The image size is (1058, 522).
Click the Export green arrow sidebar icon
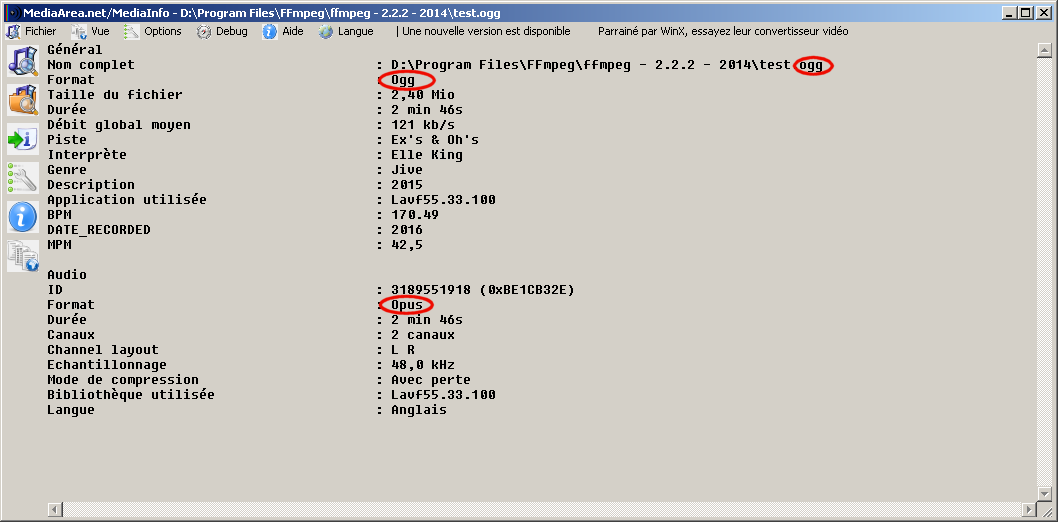tap(22, 139)
